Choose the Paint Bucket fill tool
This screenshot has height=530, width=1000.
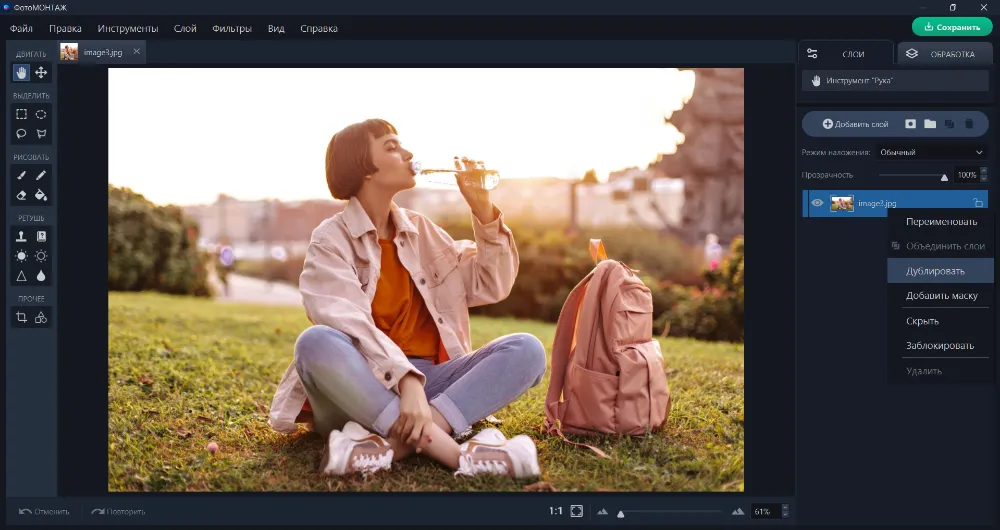coord(41,195)
